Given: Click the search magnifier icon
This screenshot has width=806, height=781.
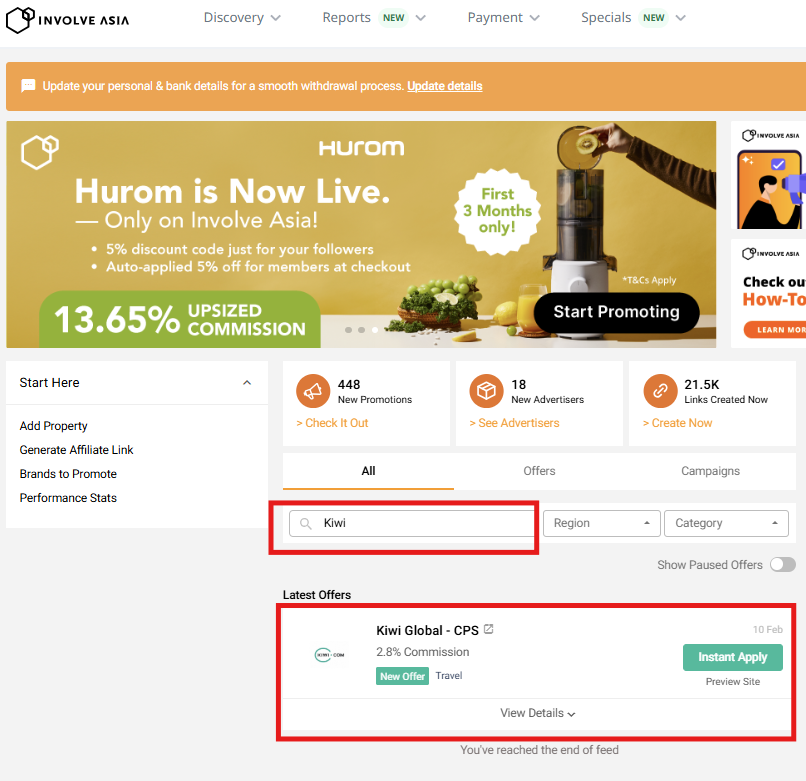Looking at the screenshot, I should 305,523.
